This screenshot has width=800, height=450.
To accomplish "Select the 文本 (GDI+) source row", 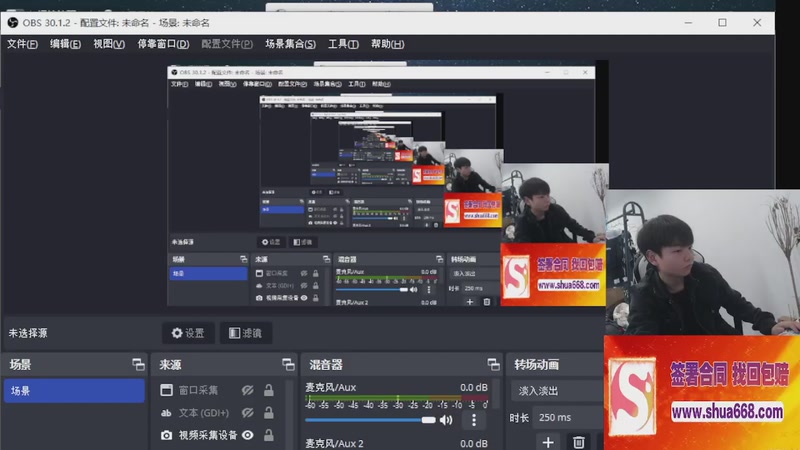I will pyautogui.click(x=220, y=413).
